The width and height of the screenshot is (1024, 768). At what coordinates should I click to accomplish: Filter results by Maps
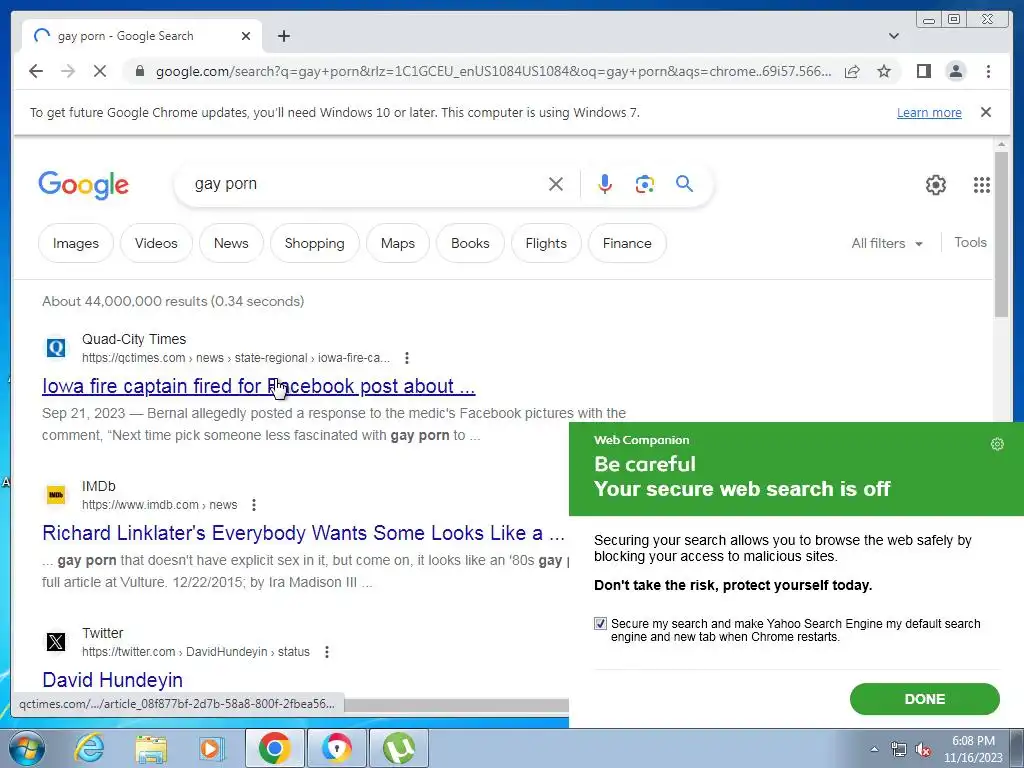(398, 244)
